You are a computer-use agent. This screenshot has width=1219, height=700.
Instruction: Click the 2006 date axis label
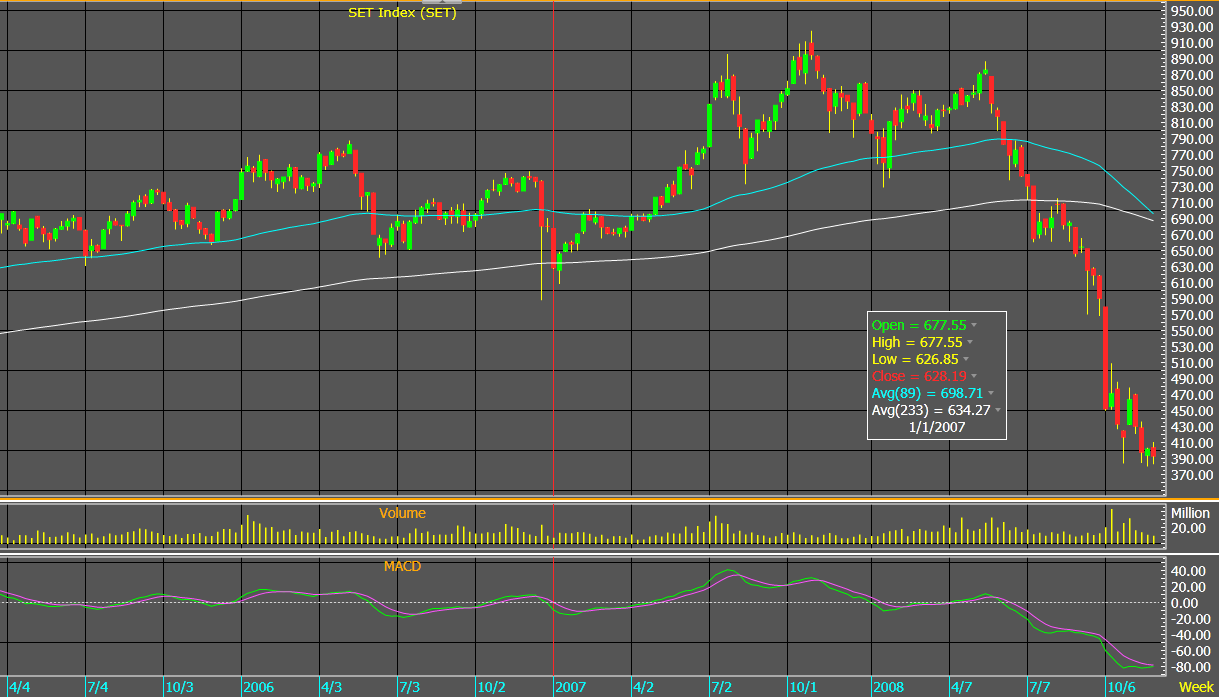258,688
